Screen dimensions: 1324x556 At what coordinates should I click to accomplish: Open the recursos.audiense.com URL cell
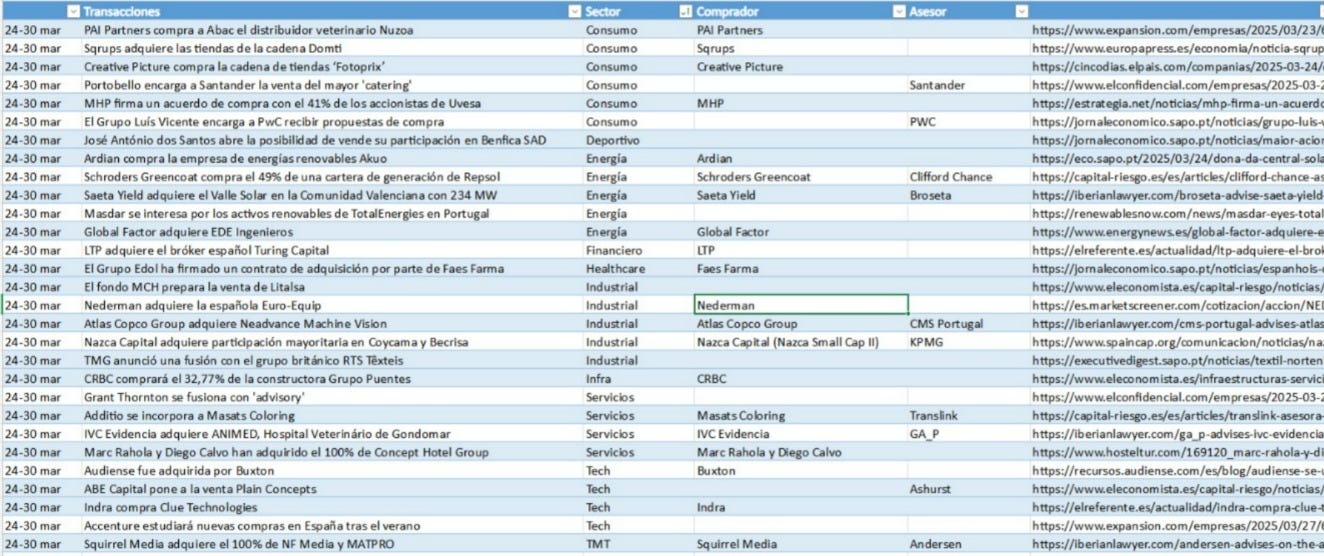pos(1177,470)
